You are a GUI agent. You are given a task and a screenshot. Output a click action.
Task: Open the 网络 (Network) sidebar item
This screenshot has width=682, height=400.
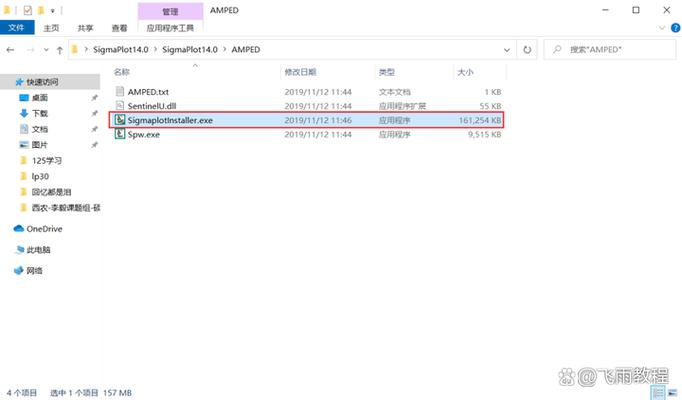click(x=34, y=270)
